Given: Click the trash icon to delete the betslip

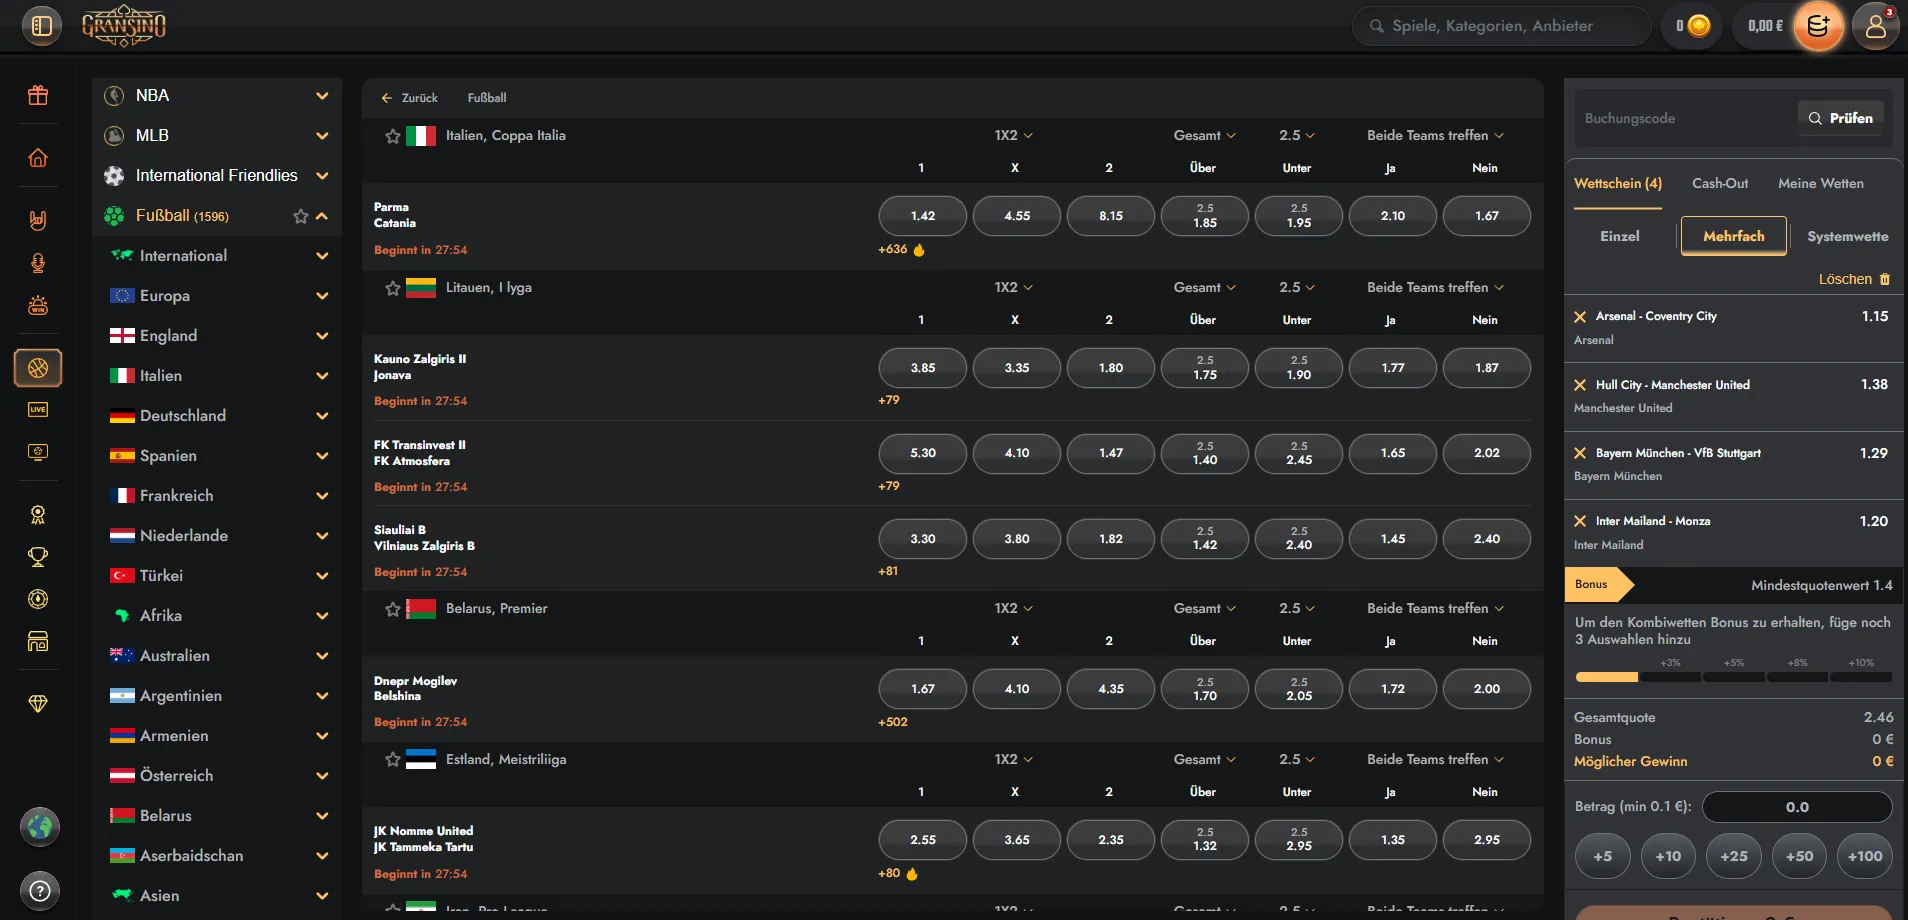Looking at the screenshot, I should tap(1885, 279).
